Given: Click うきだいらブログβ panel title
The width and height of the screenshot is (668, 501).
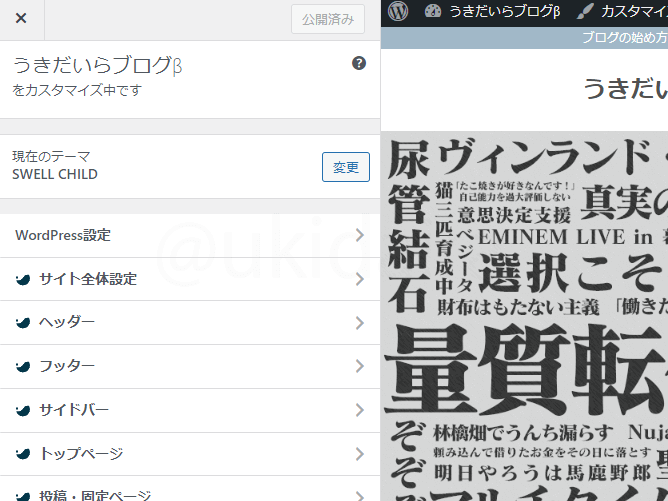Looking at the screenshot, I should pyautogui.click(x=98, y=65).
